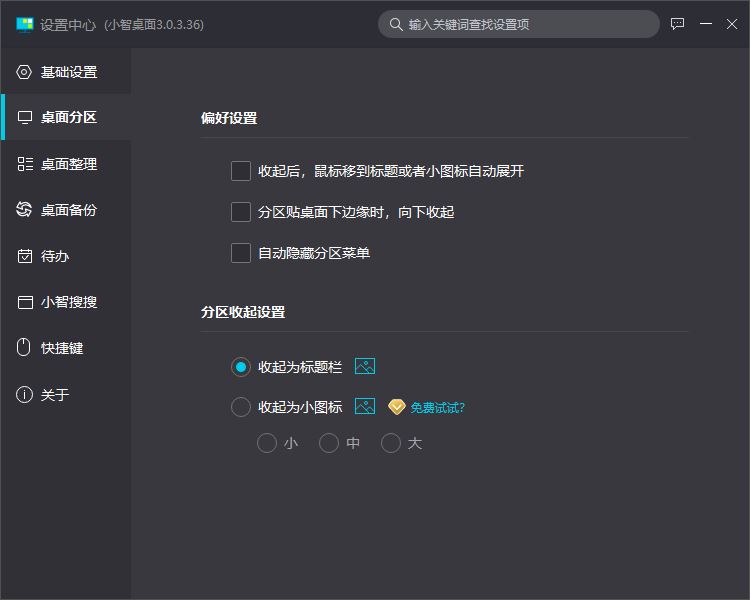Open 快捷键 settings
Screen dimensions: 750x600
click(x=66, y=348)
